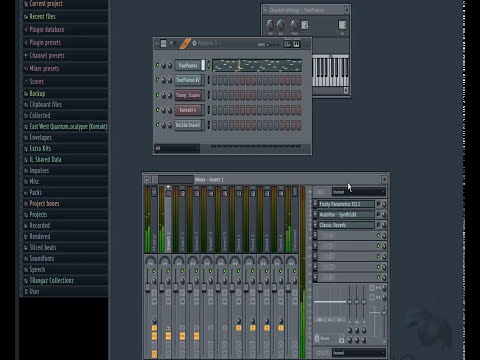Click TruePianos channel button
The image size is (480, 360).
coord(188,65)
